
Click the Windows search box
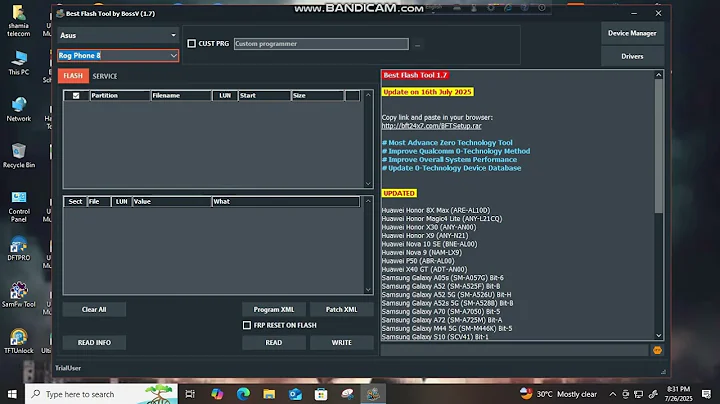click(x=101, y=394)
